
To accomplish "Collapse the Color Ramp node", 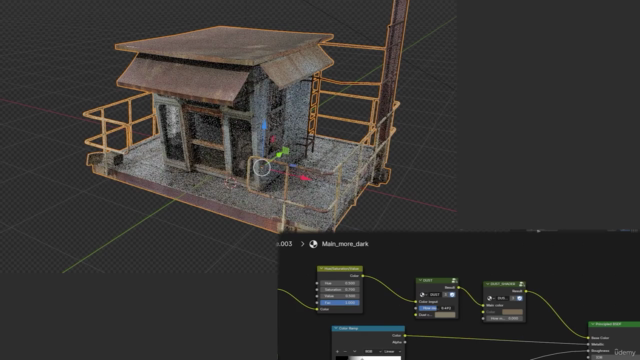I will coord(336,328).
